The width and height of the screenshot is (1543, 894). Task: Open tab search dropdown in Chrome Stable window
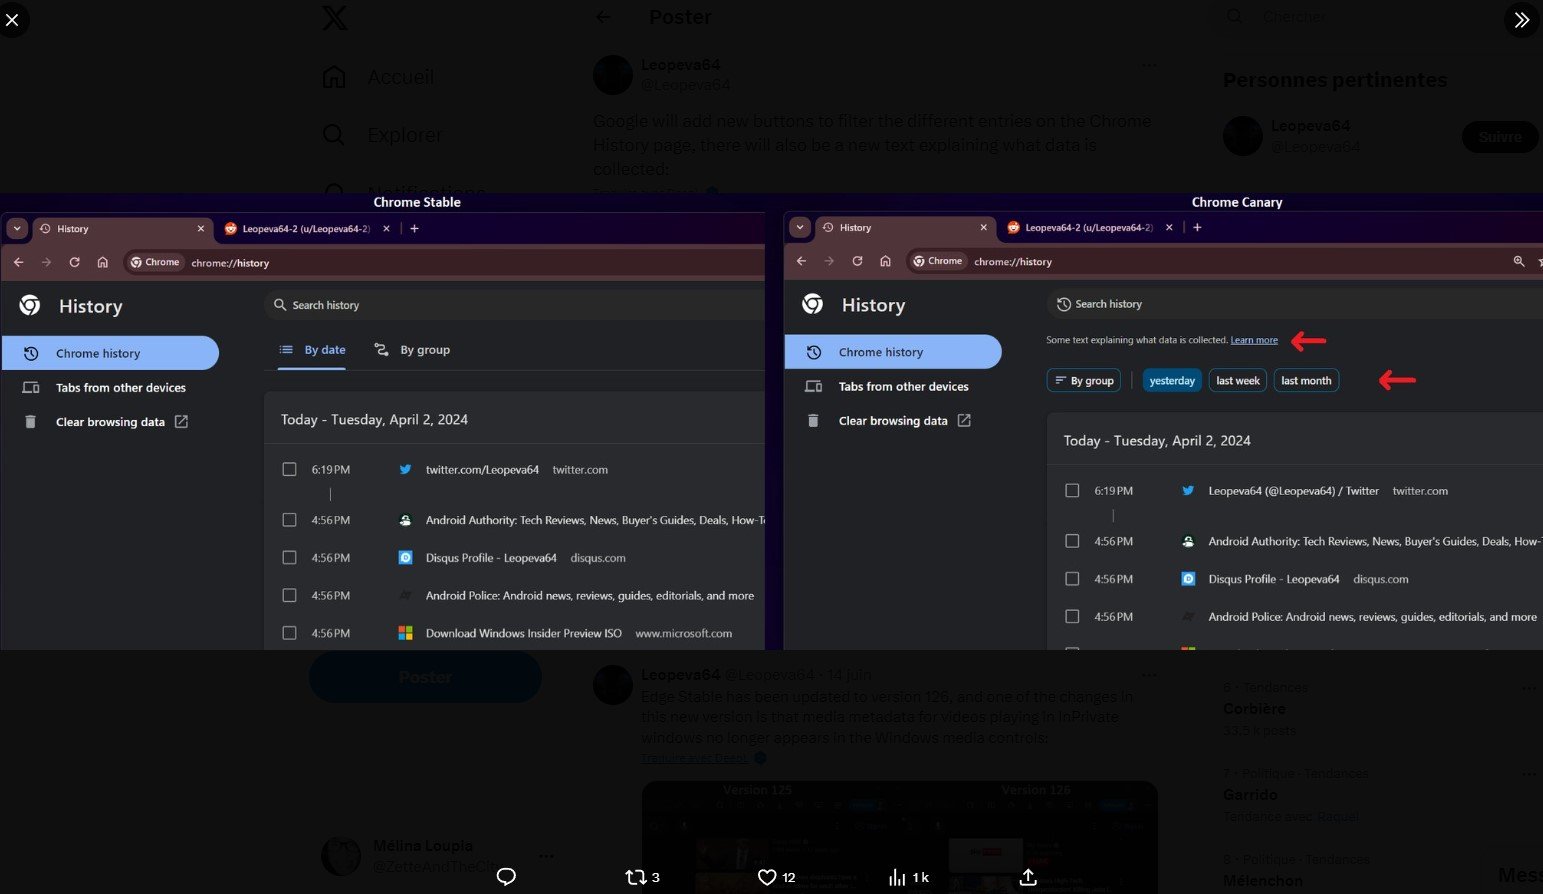coord(17,229)
